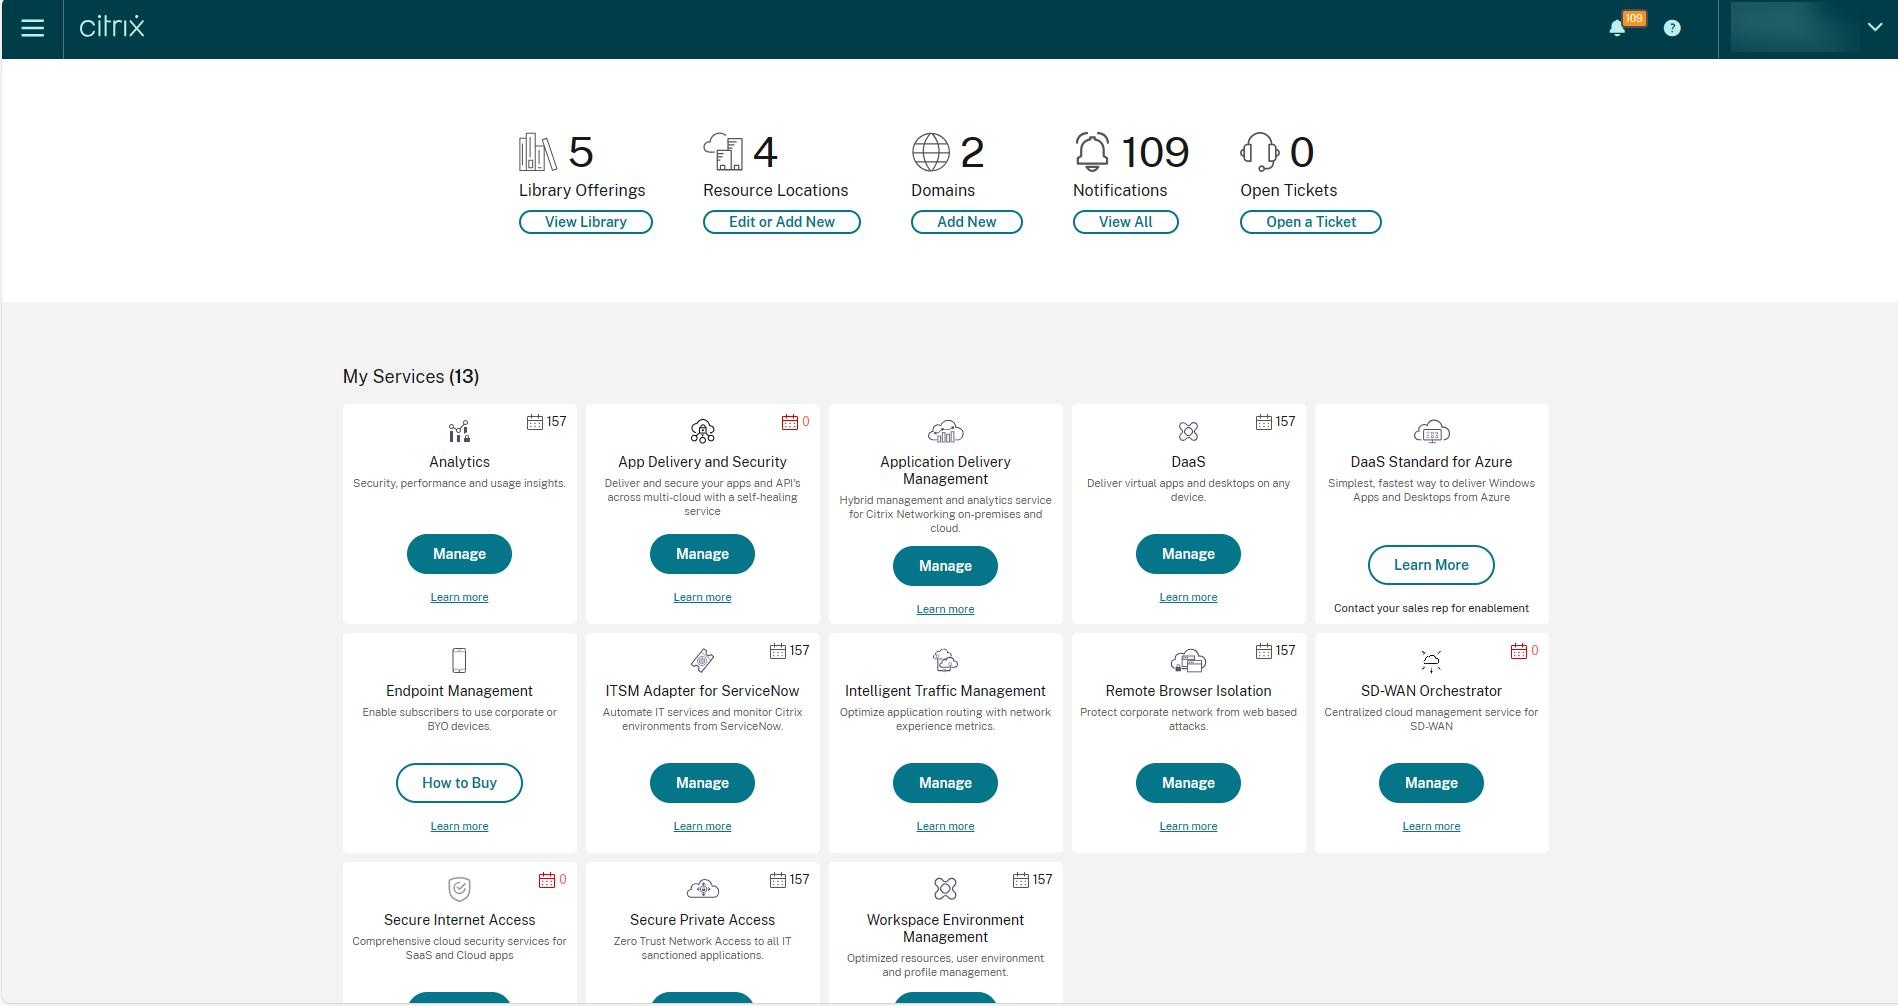Click the DaaS calendar days icon
This screenshot has height=1006, width=1898.
[1264, 422]
